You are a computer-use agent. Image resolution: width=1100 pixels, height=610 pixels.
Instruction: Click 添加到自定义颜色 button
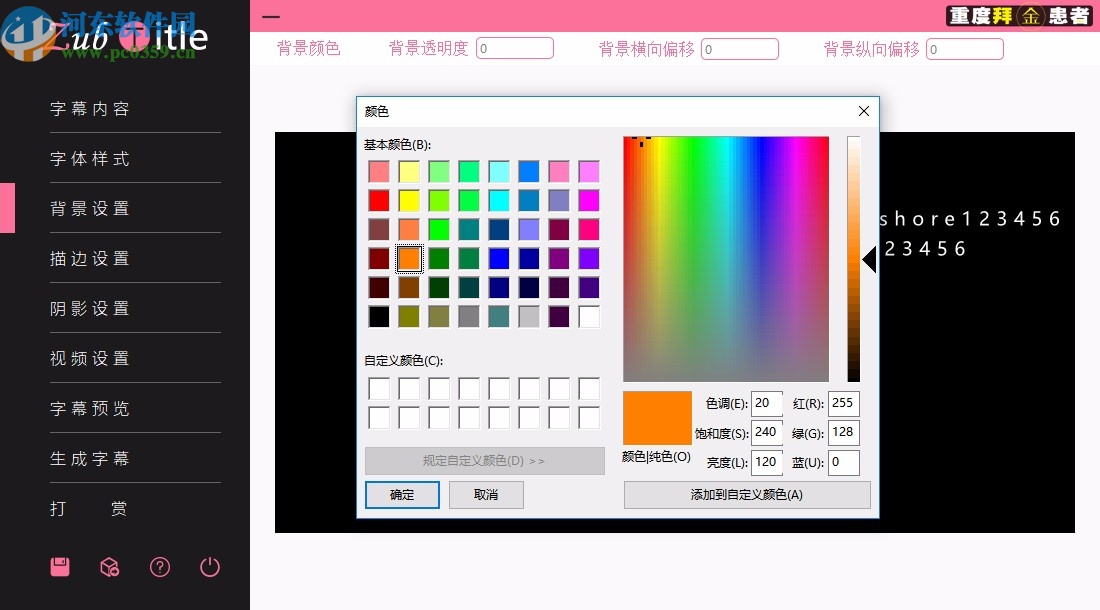(x=747, y=494)
